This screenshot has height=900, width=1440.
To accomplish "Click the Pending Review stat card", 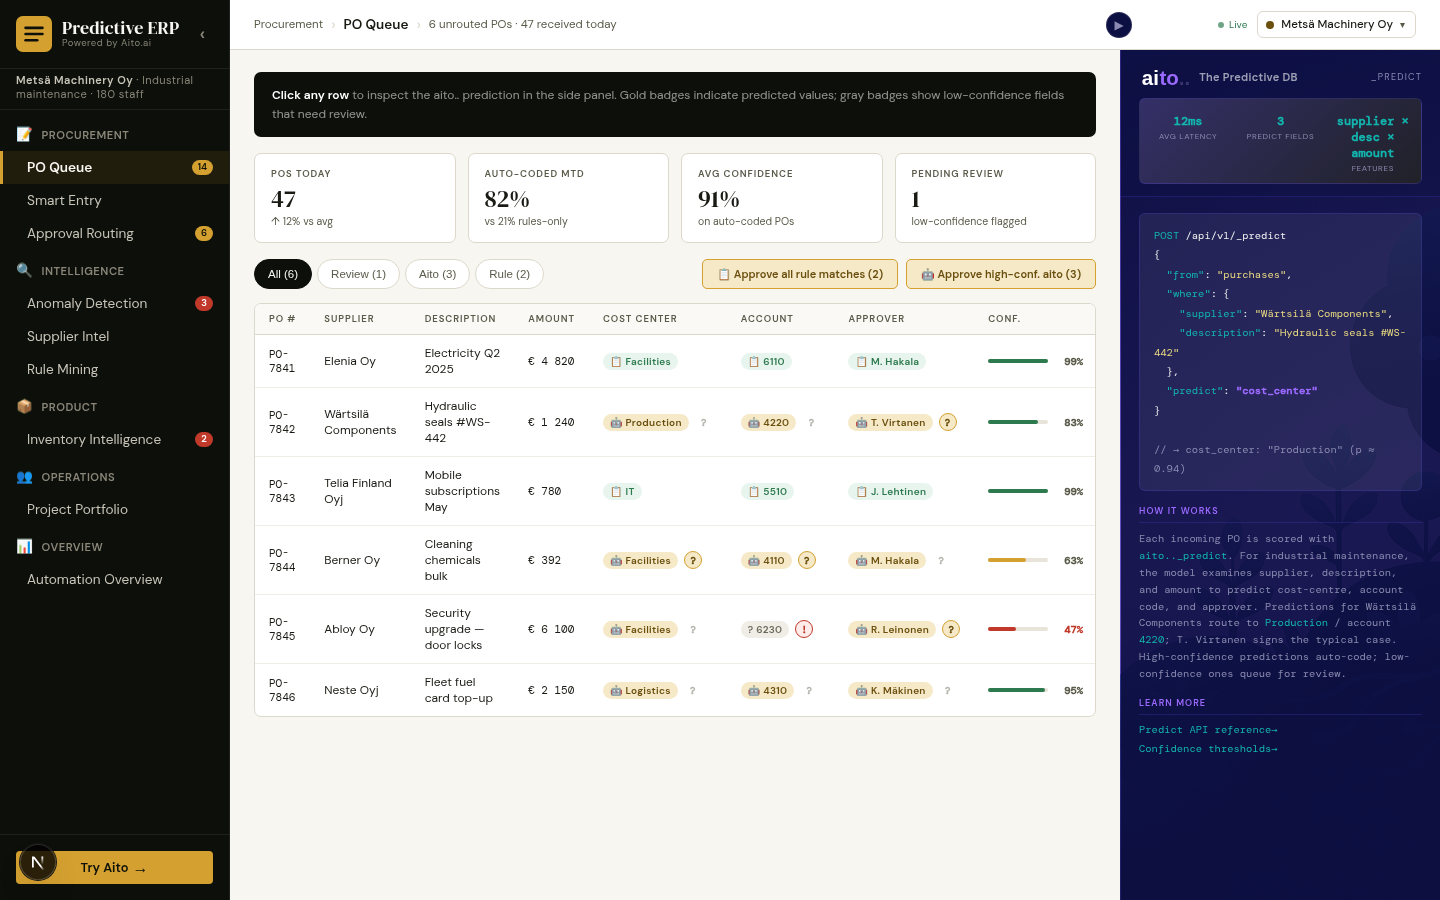I will [995, 198].
